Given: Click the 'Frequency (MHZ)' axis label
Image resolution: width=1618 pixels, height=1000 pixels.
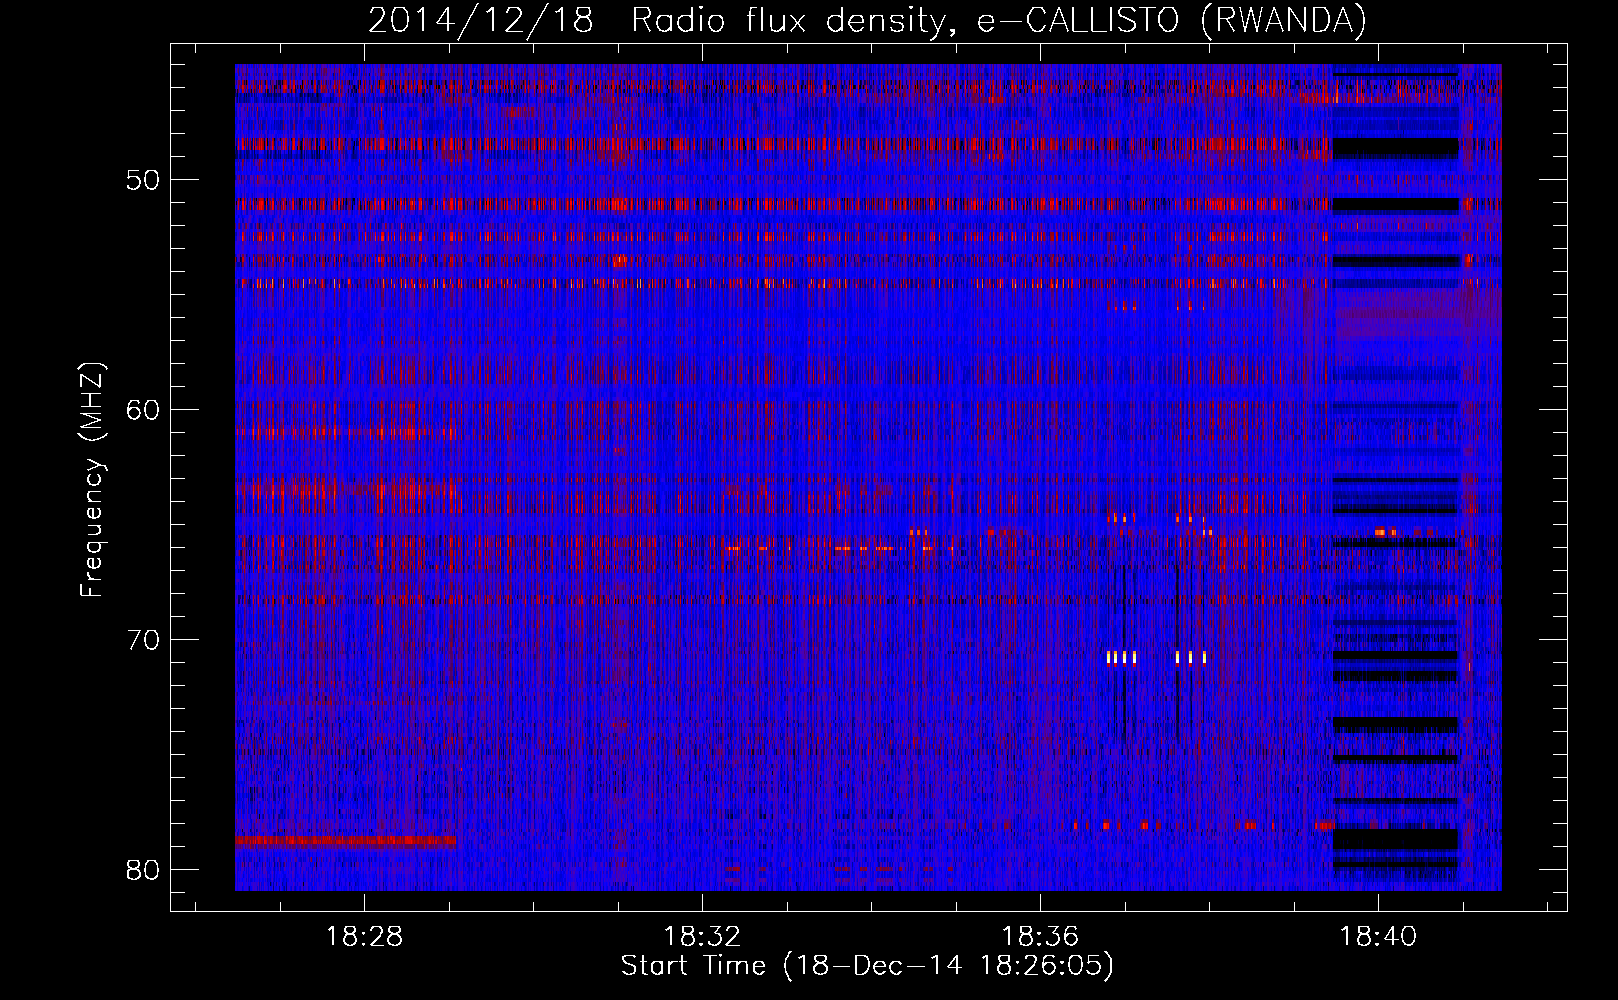Looking at the screenshot, I should tap(92, 480).
